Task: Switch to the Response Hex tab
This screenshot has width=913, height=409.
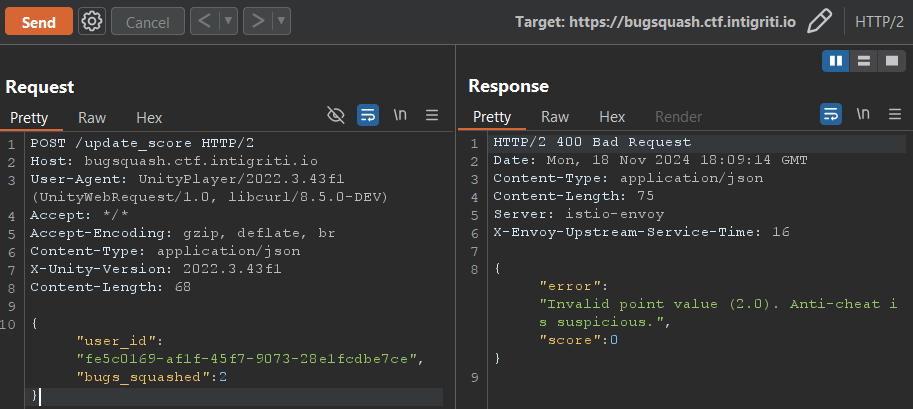Action: 612,117
